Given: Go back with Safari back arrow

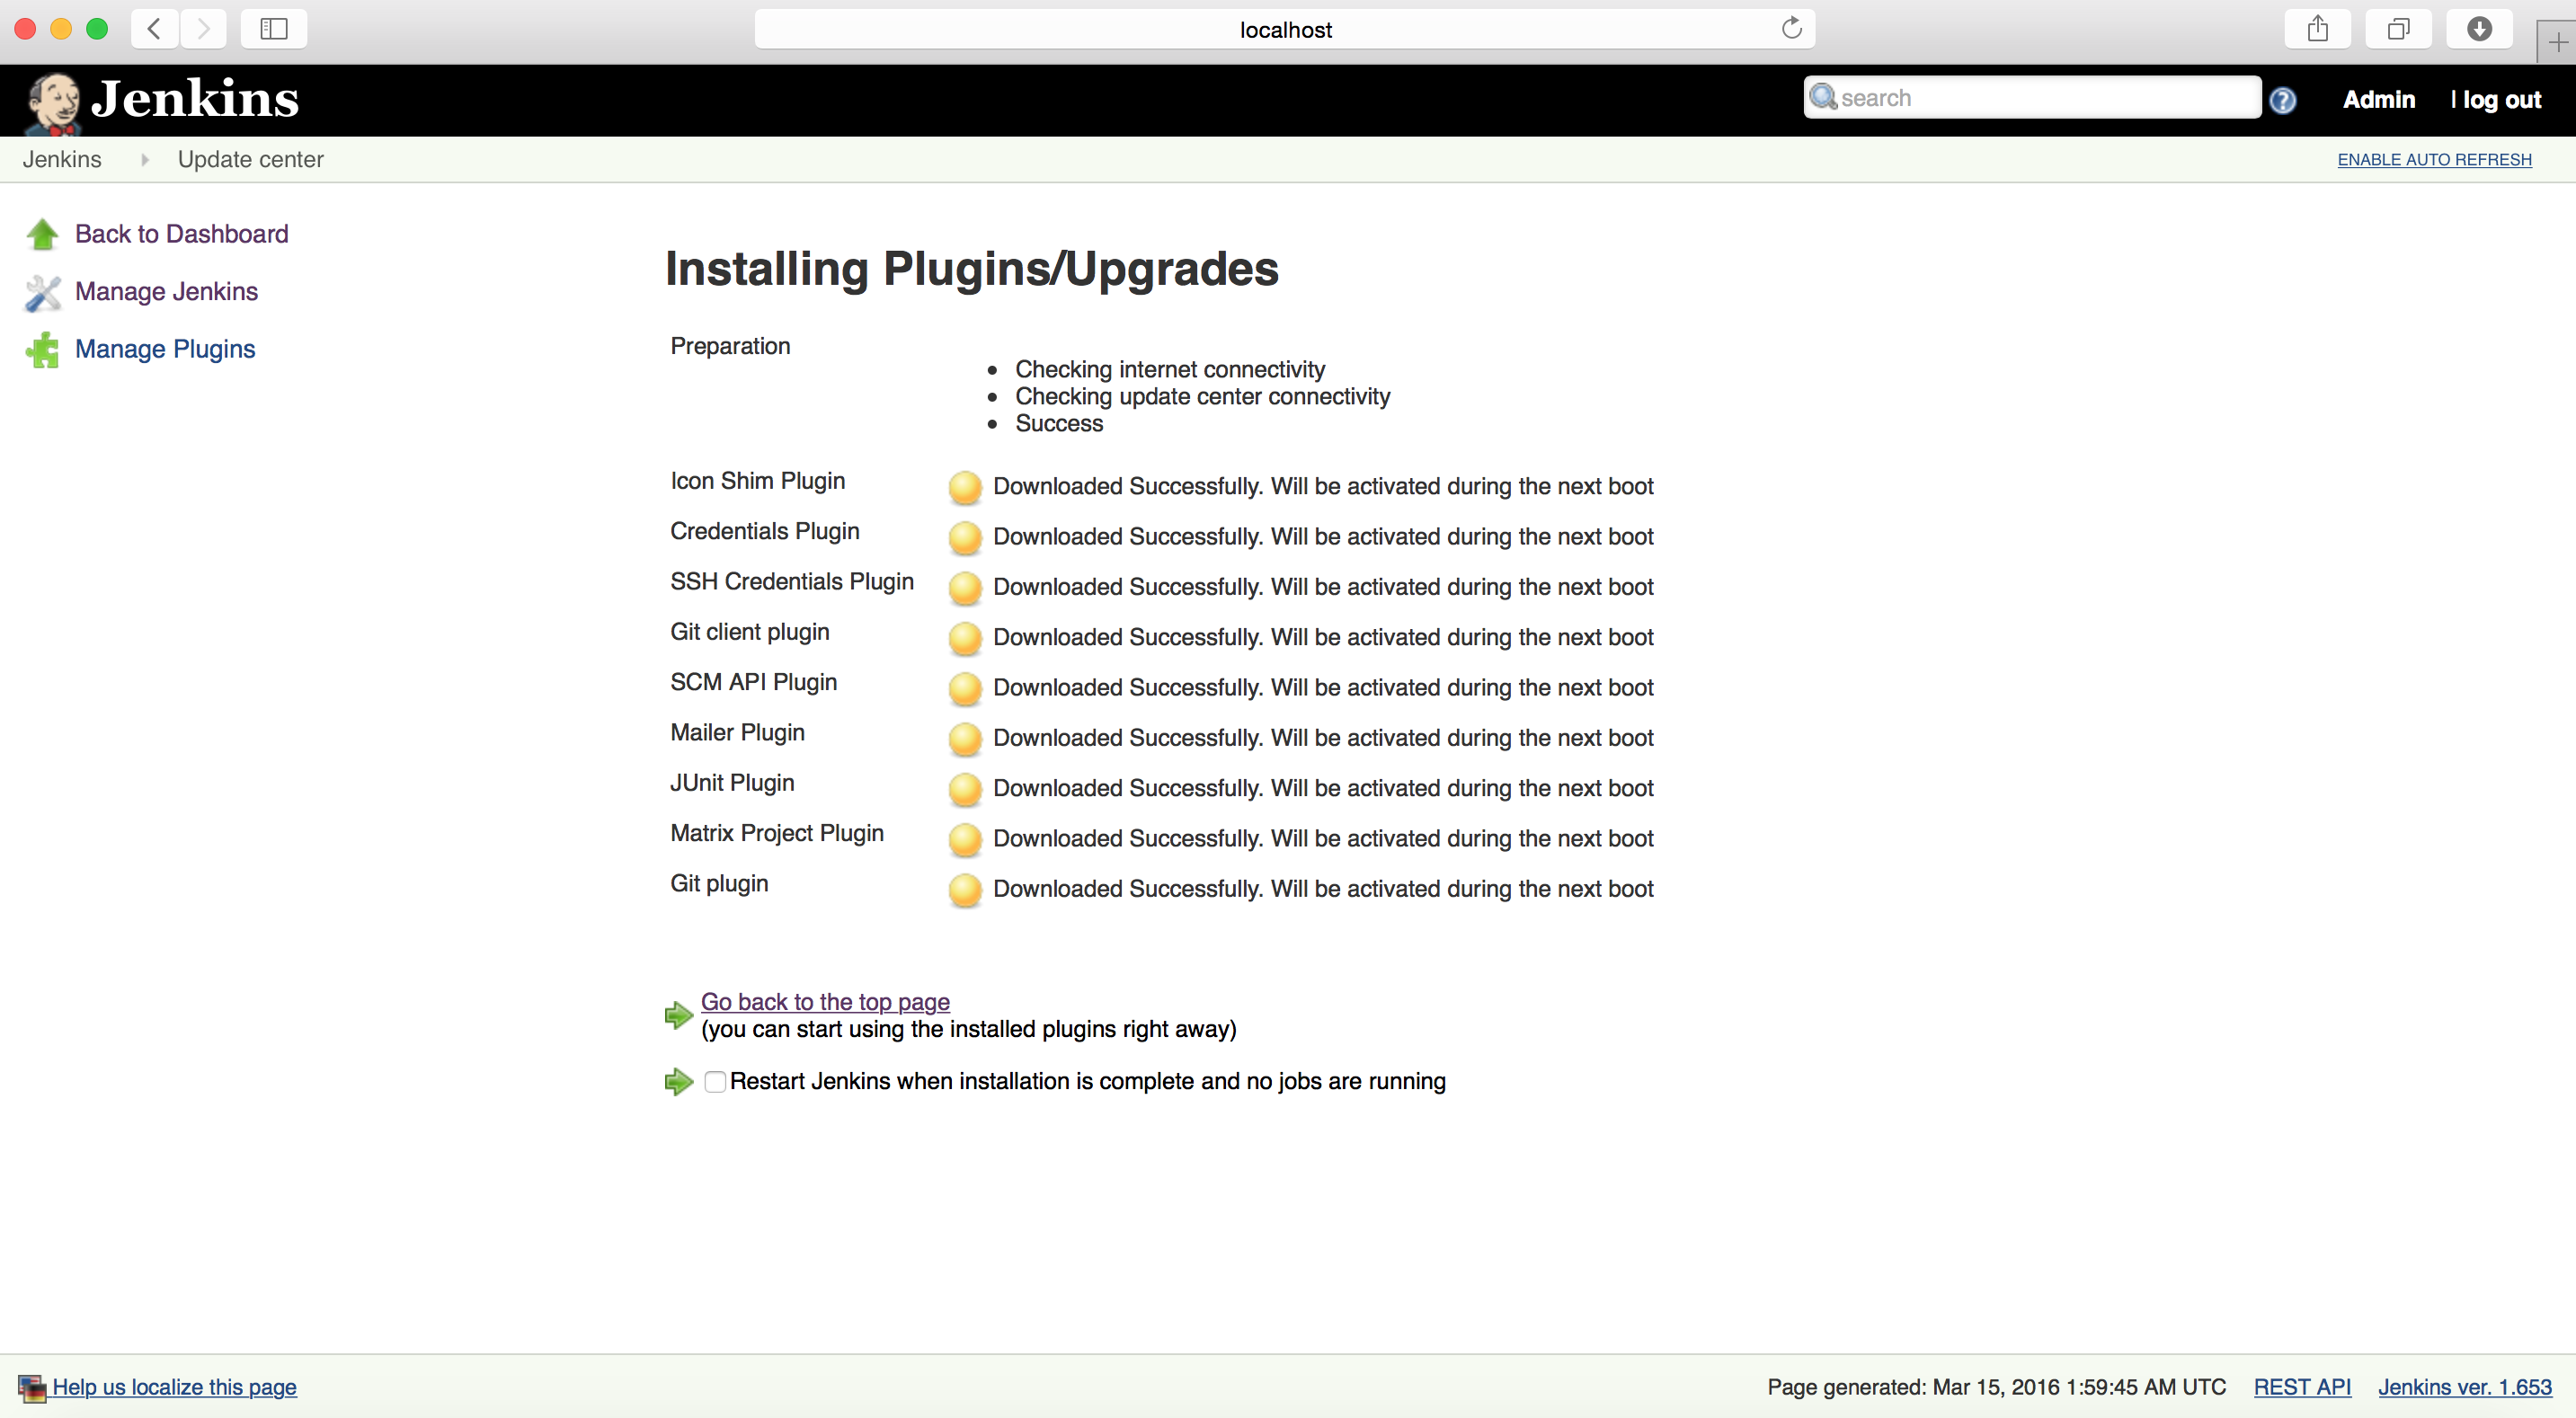Looking at the screenshot, I should pyautogui.click(x=154, y=29).
